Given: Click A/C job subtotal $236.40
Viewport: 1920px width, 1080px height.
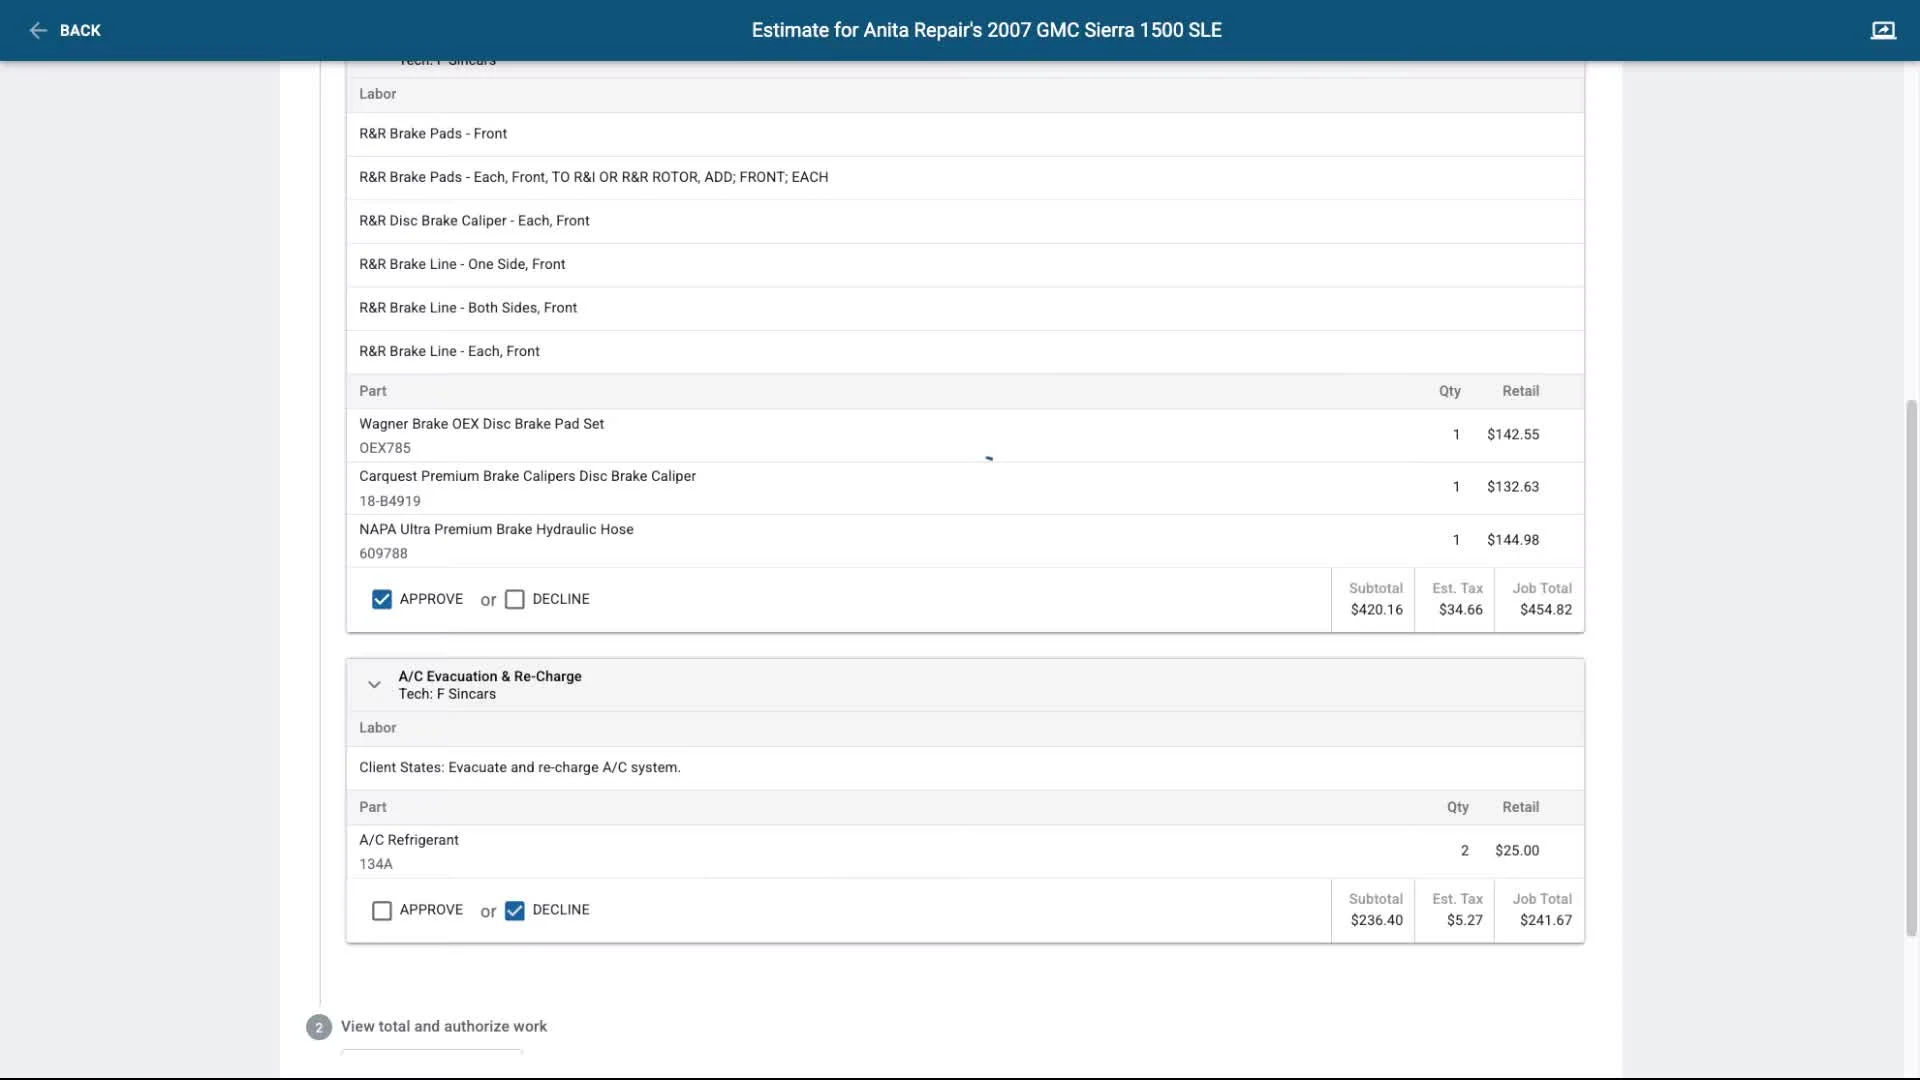Looking at the screenshot, I should [x=1377, y=920].
